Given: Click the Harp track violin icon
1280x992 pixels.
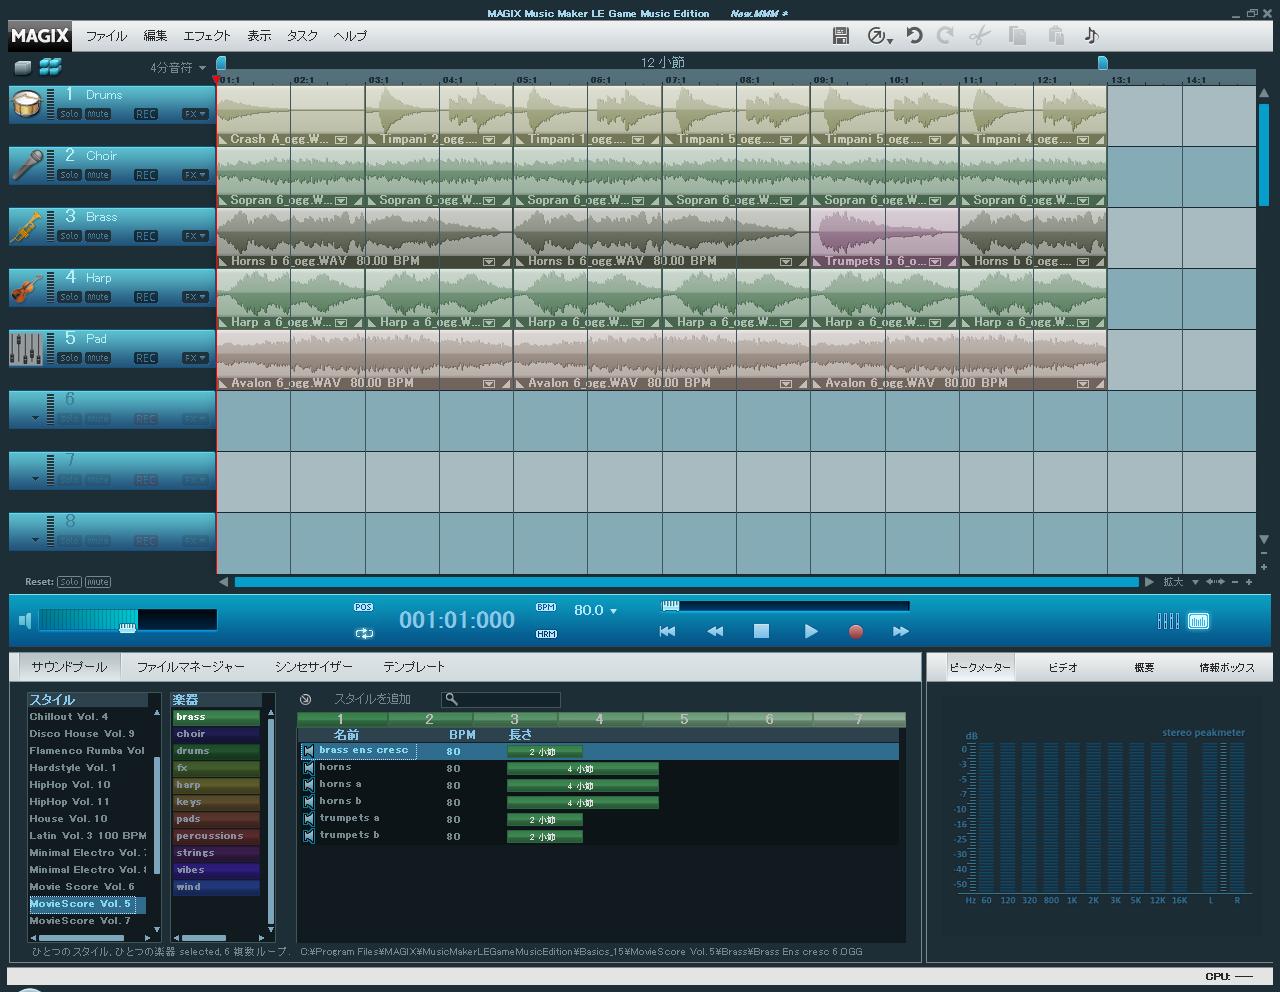Looking at the screenshot, I should tap(26, 287).
